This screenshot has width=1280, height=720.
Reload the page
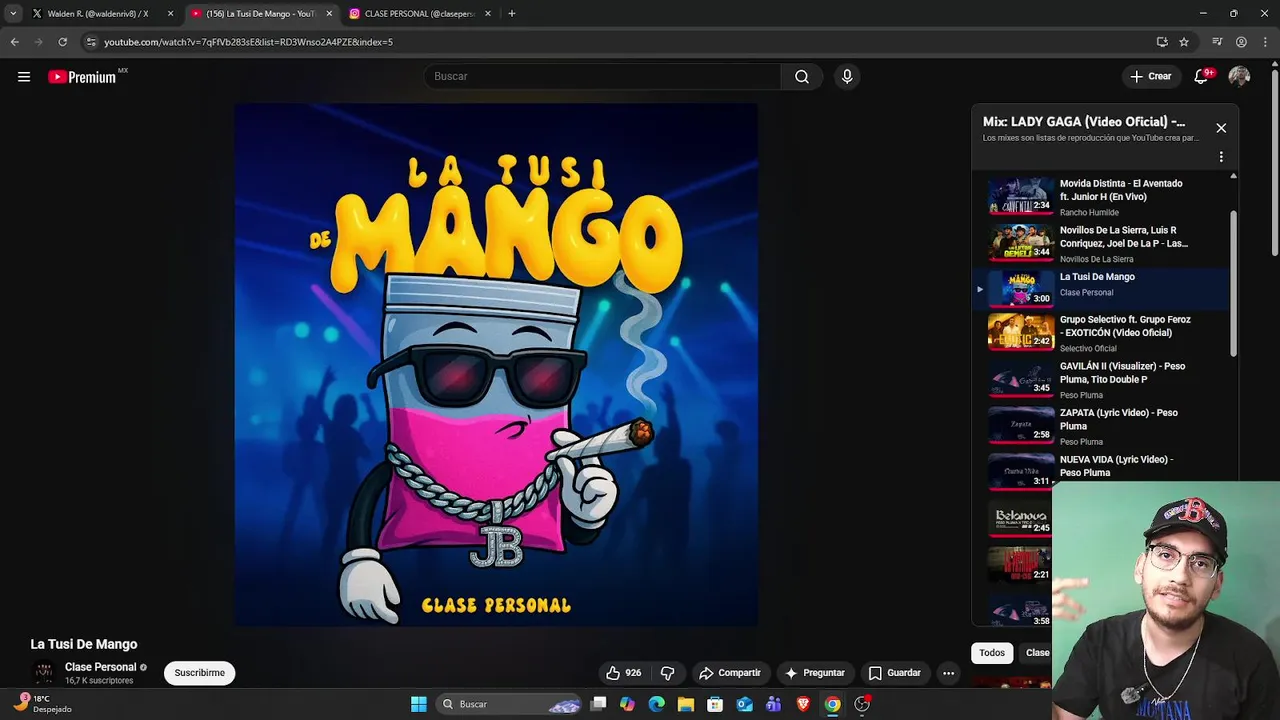[x=62, y=42]
